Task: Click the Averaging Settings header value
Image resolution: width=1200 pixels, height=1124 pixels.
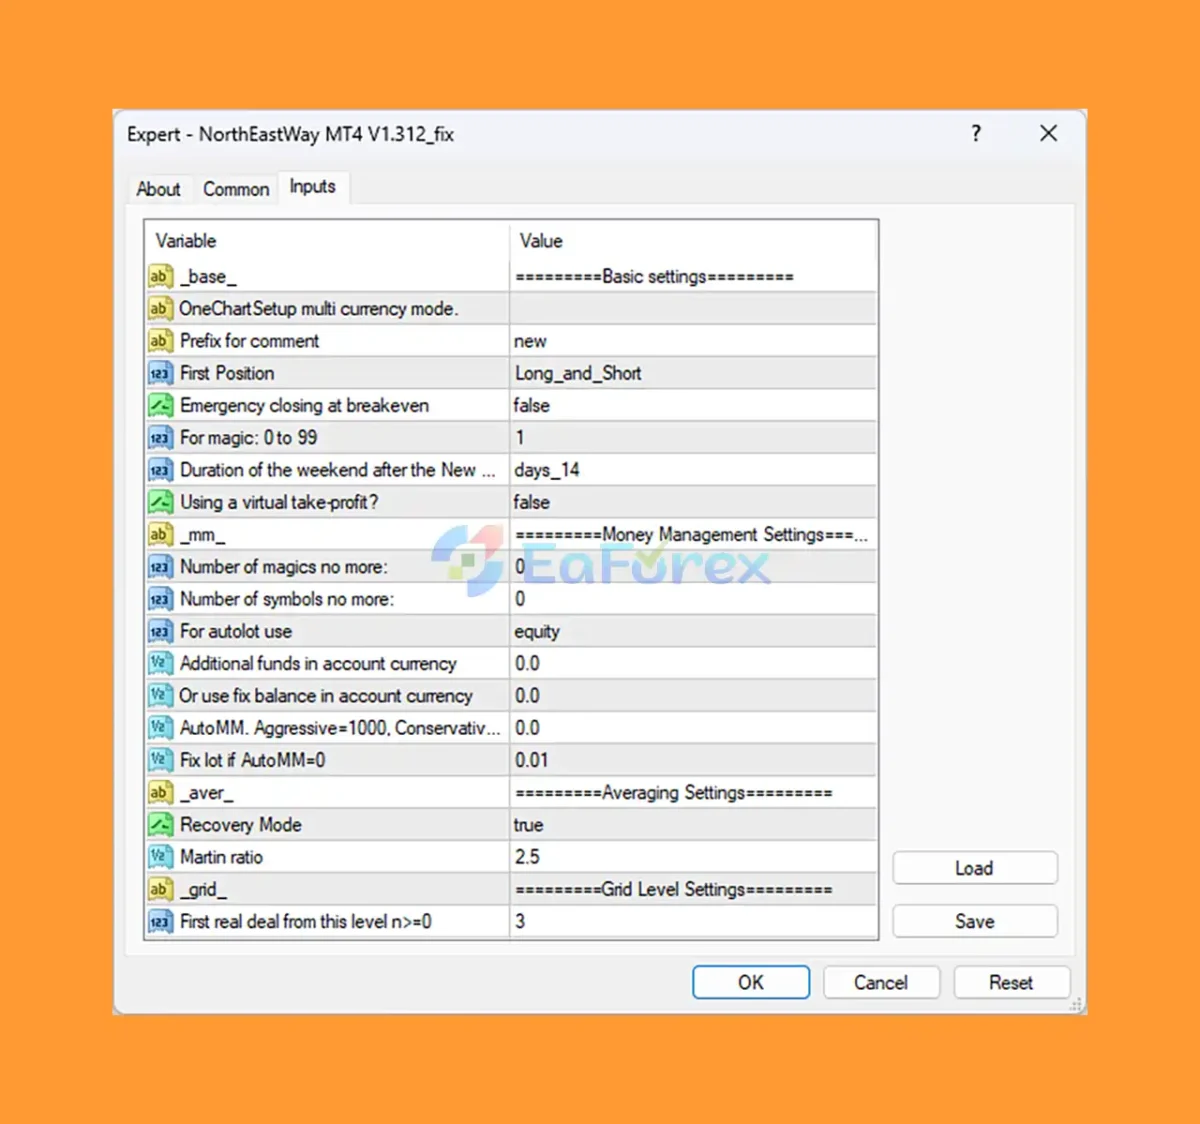Action: coord(693,792)
